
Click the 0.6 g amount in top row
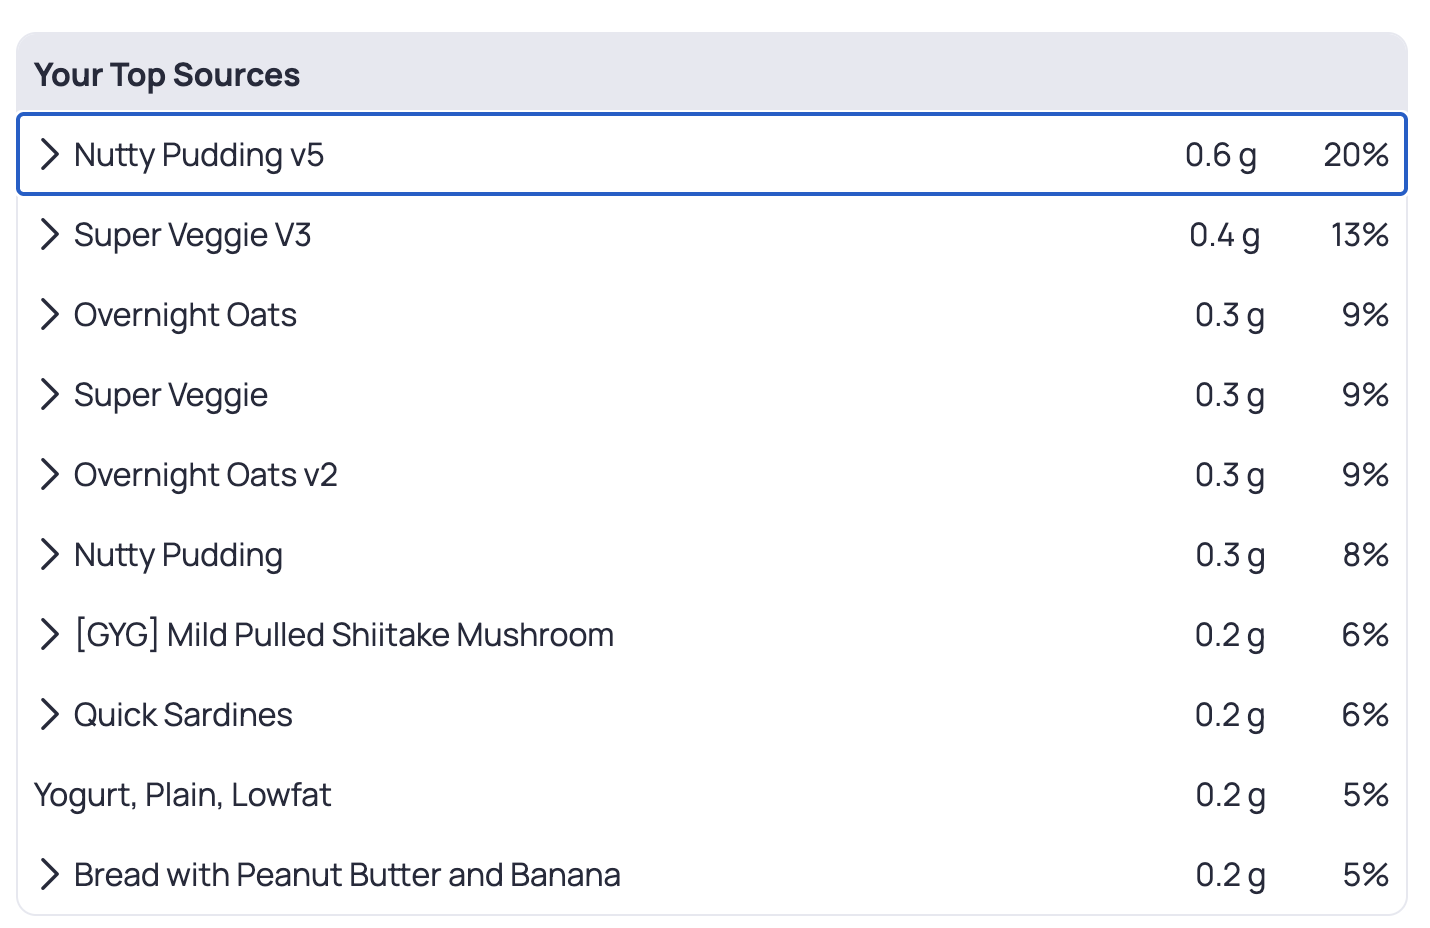1220,155
